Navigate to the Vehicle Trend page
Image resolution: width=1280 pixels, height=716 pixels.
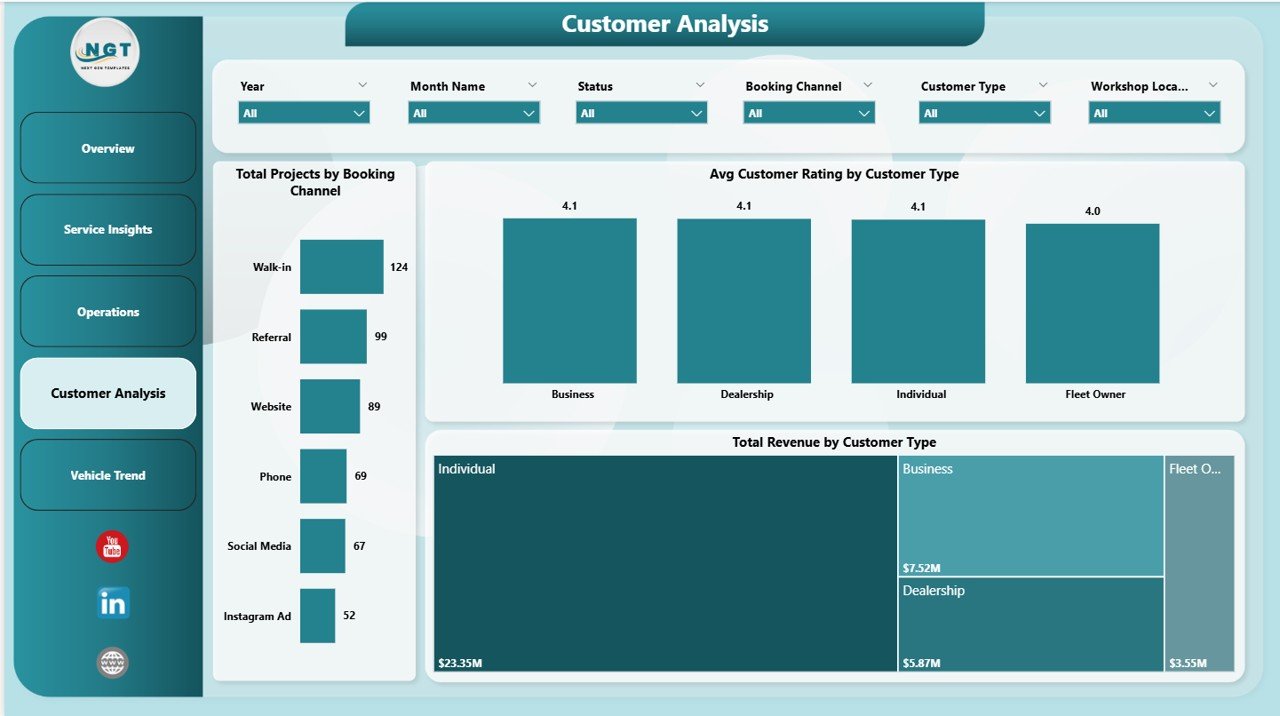(x=108, y=475)
